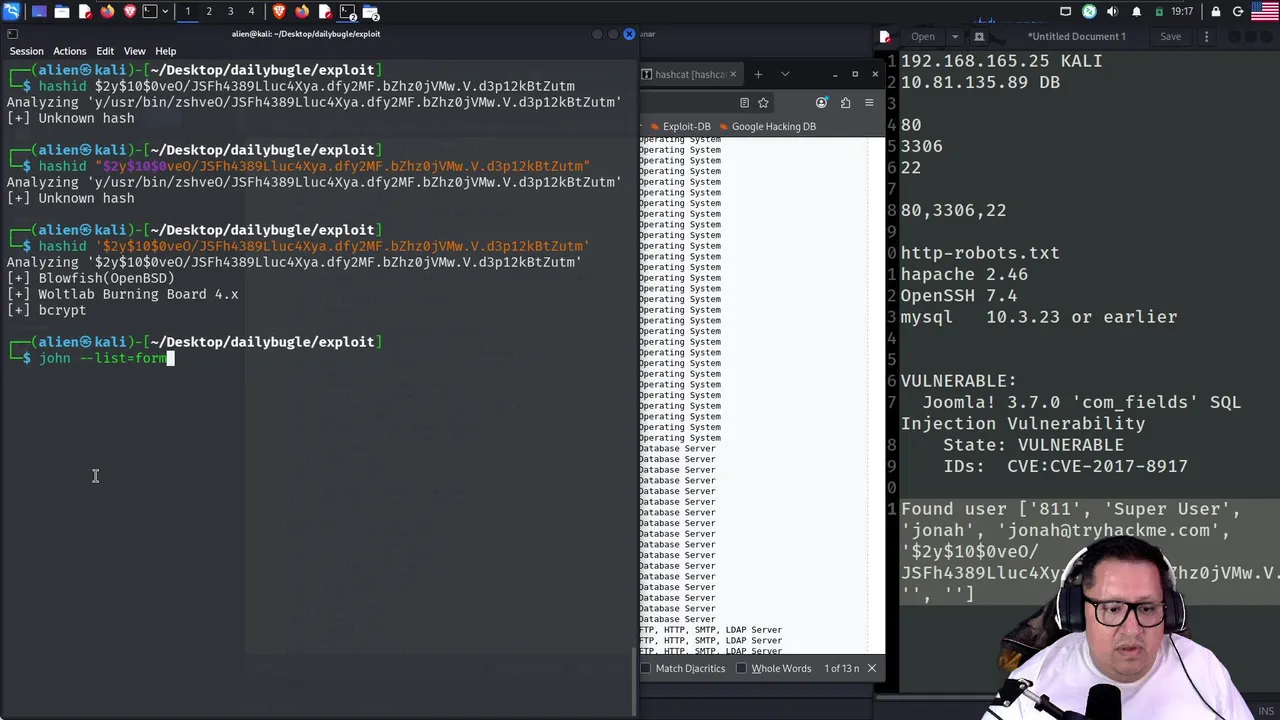Expand the Open recent files dropdown arrow
1280x720 pixels.
954,36
